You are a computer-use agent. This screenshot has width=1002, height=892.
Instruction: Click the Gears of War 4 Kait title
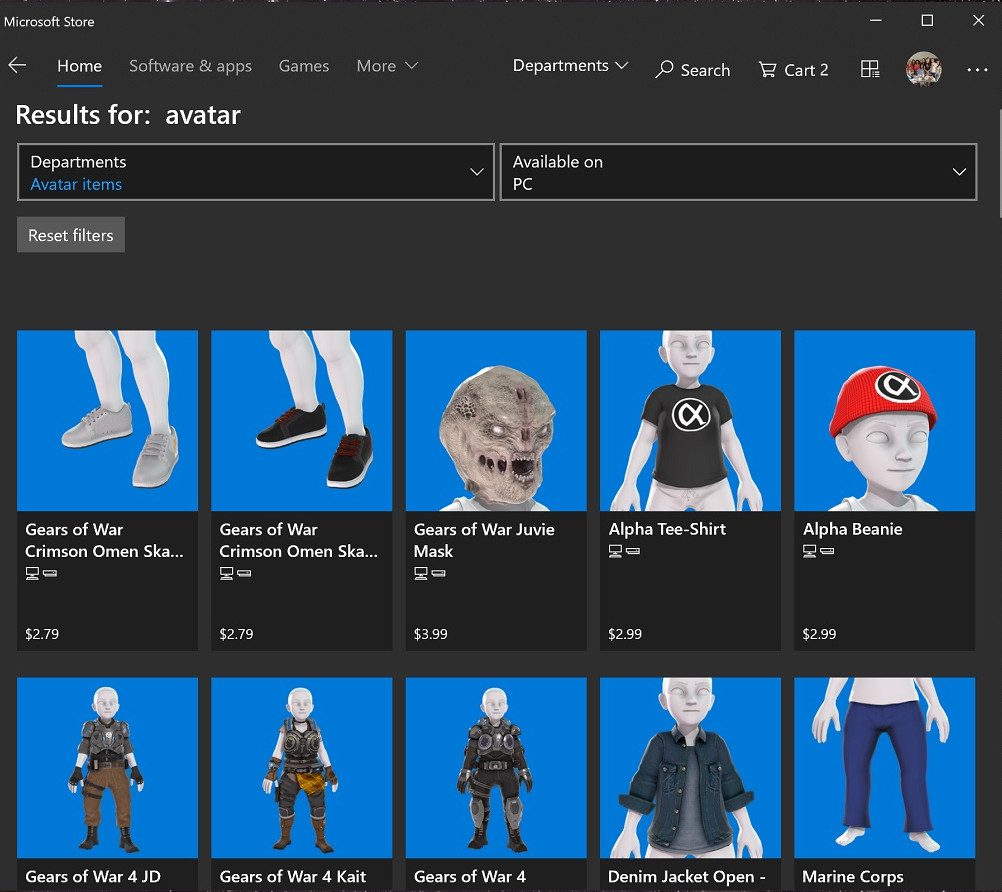coord(293,876)
